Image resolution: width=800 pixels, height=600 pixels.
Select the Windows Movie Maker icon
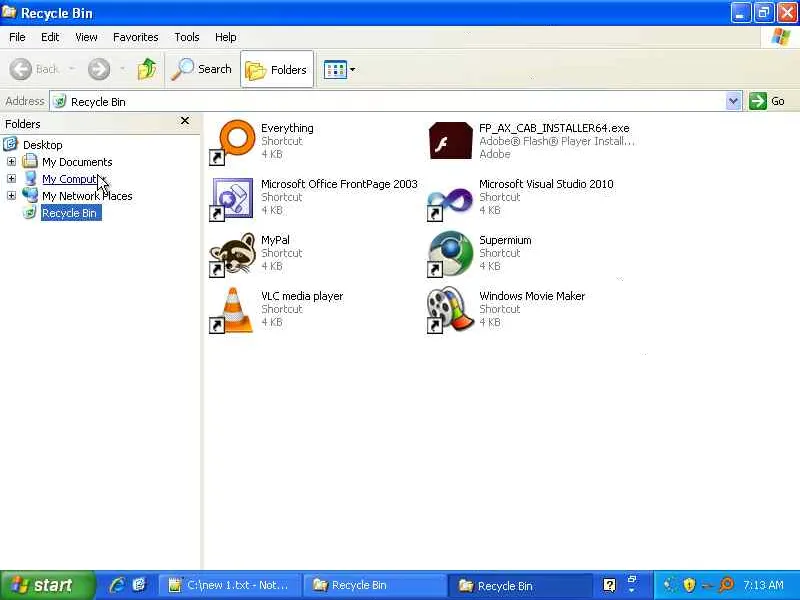[x=450, y=310]
